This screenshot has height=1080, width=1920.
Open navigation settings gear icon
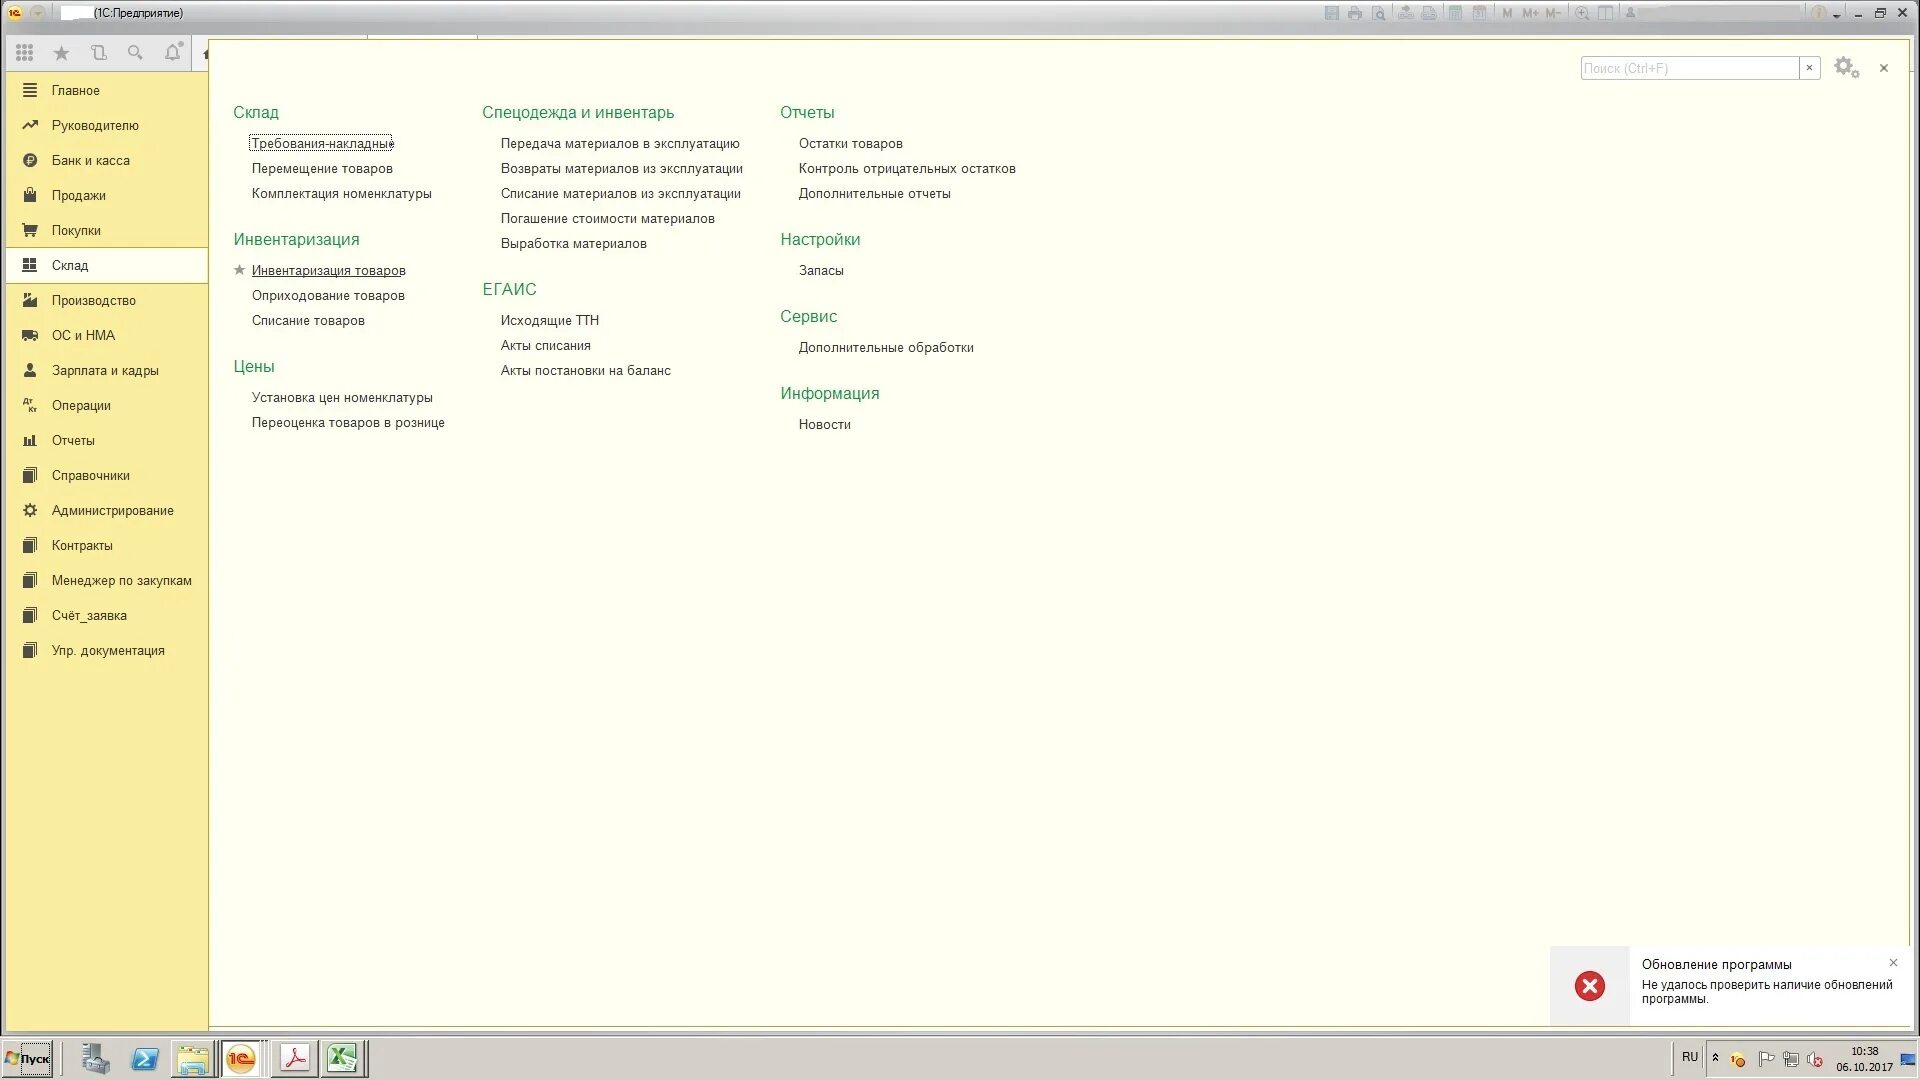[1845, 68]
